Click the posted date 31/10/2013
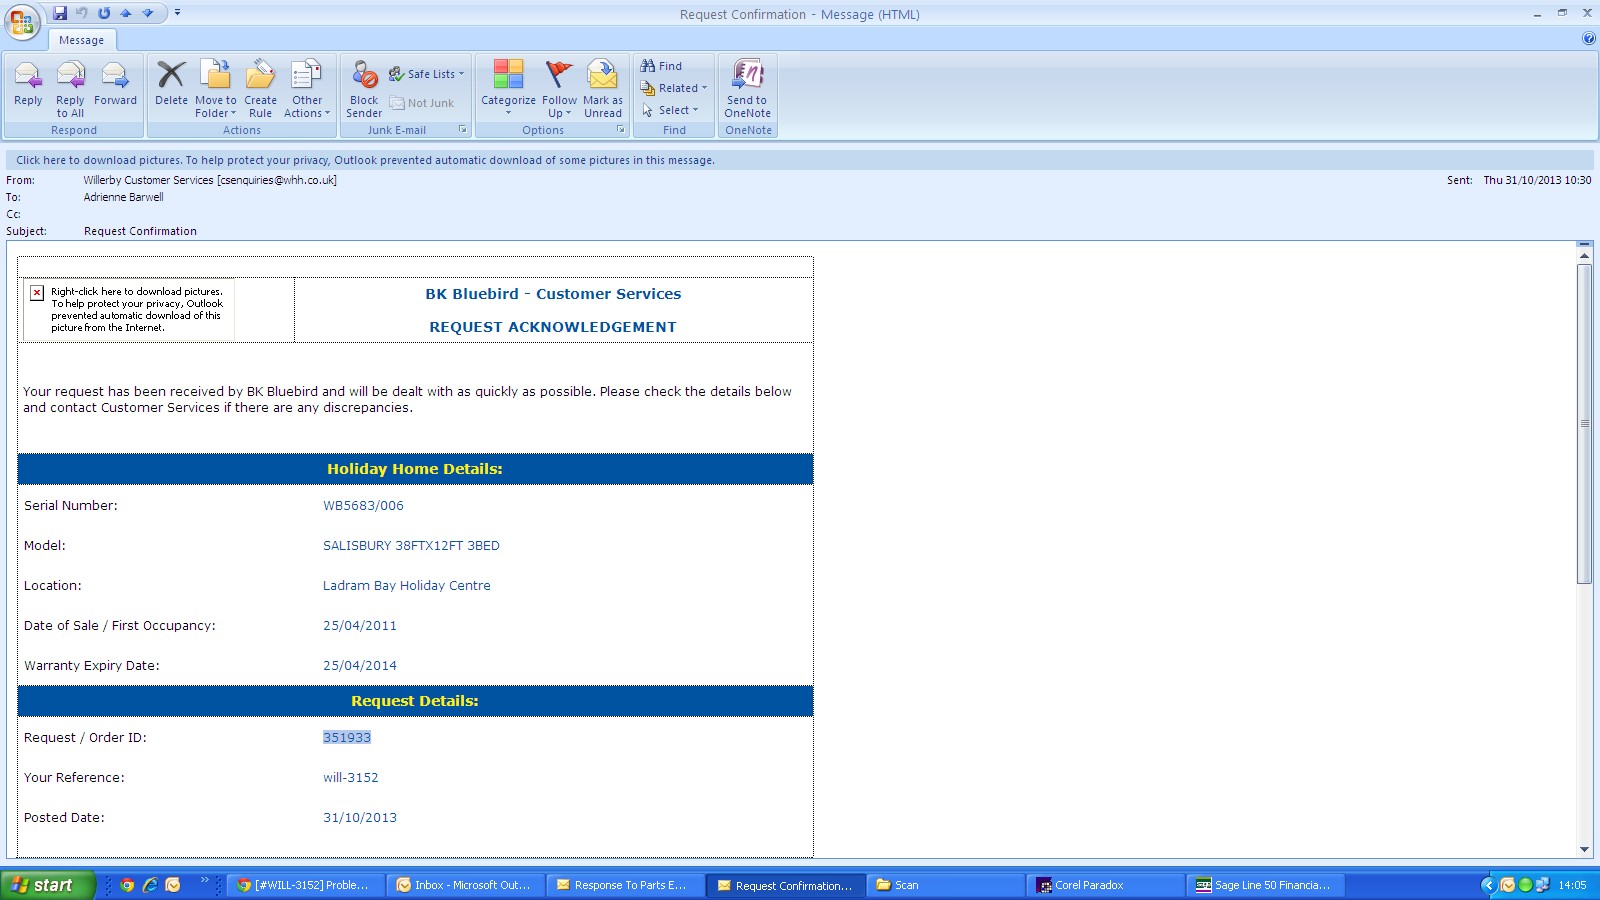The image size is (1600, 900). (x=360, y=817)
